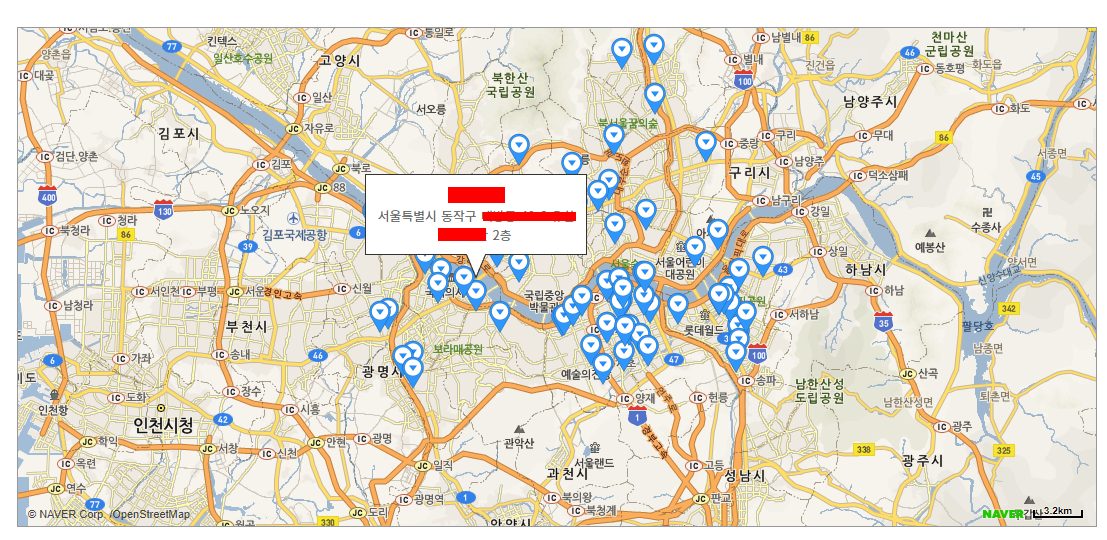The width and height of the screenshot is (1107, 540).
Task: Click the marker below 북서울꿈의숲 label
Action: click(614, 137)
